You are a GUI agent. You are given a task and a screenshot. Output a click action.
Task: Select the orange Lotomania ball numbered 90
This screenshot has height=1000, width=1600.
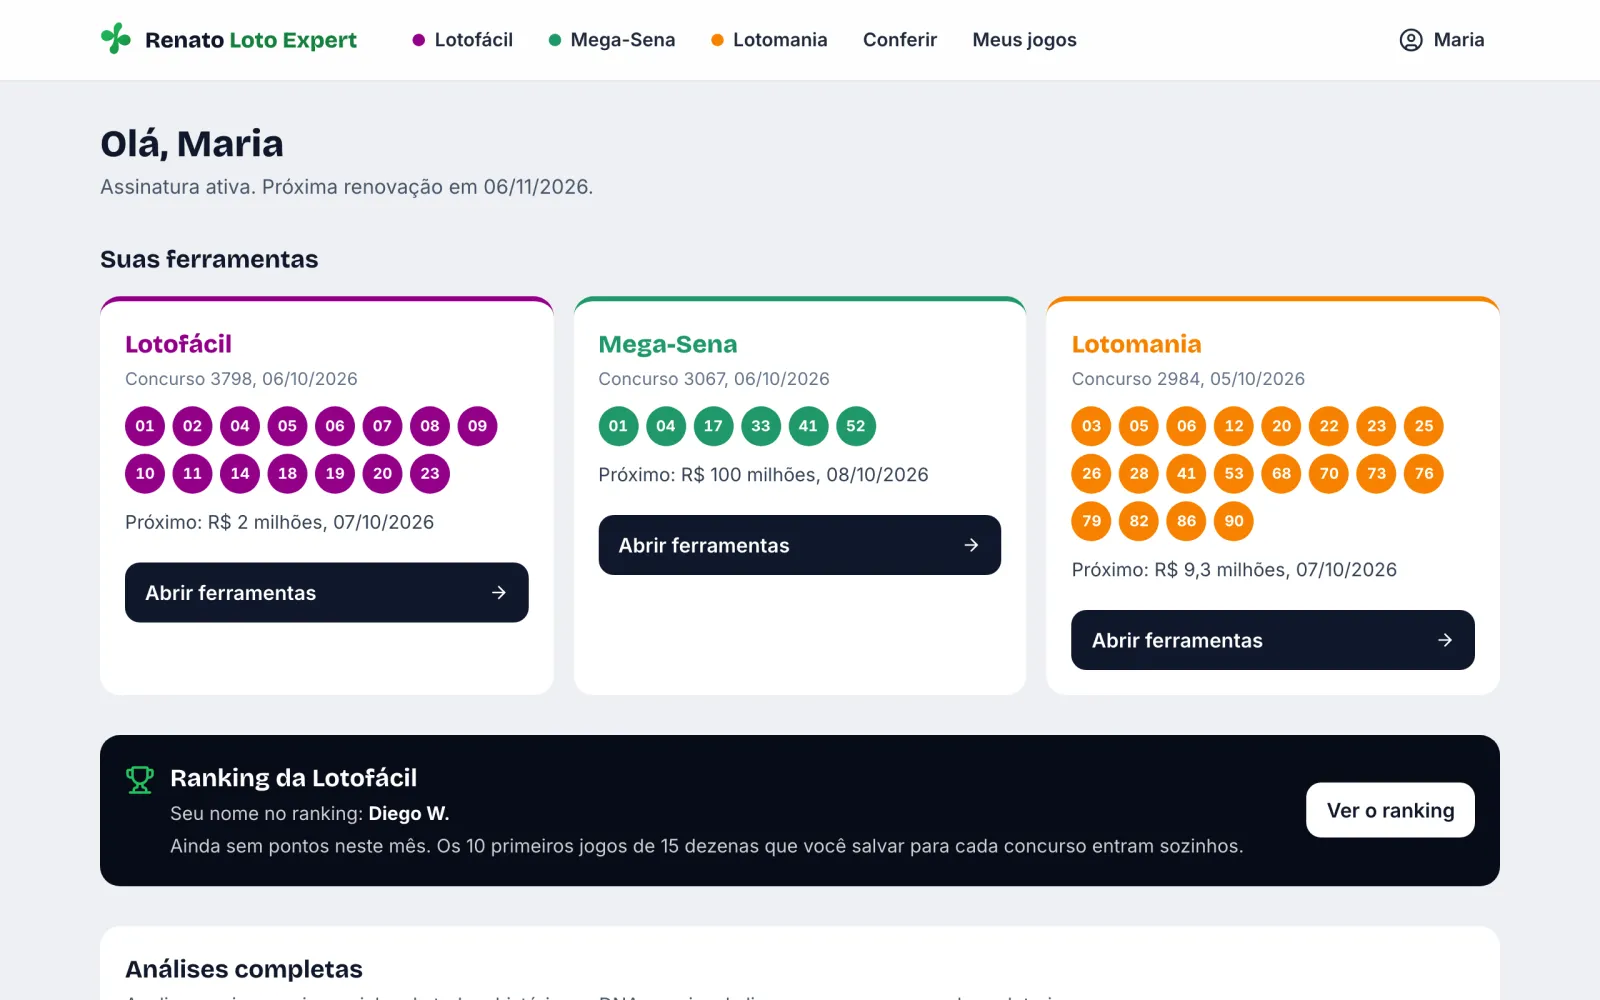[1234, 521]
